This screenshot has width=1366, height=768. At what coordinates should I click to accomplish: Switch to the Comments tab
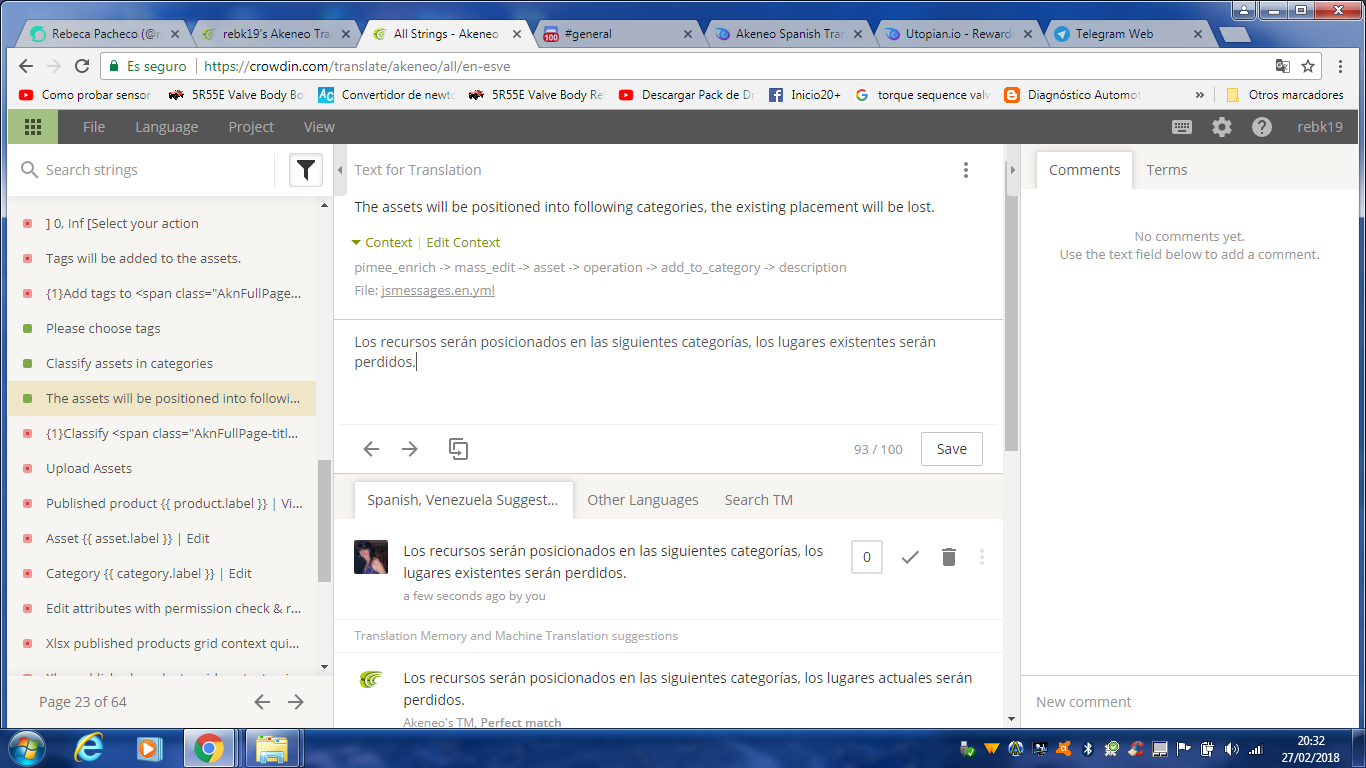(1084, 170)
